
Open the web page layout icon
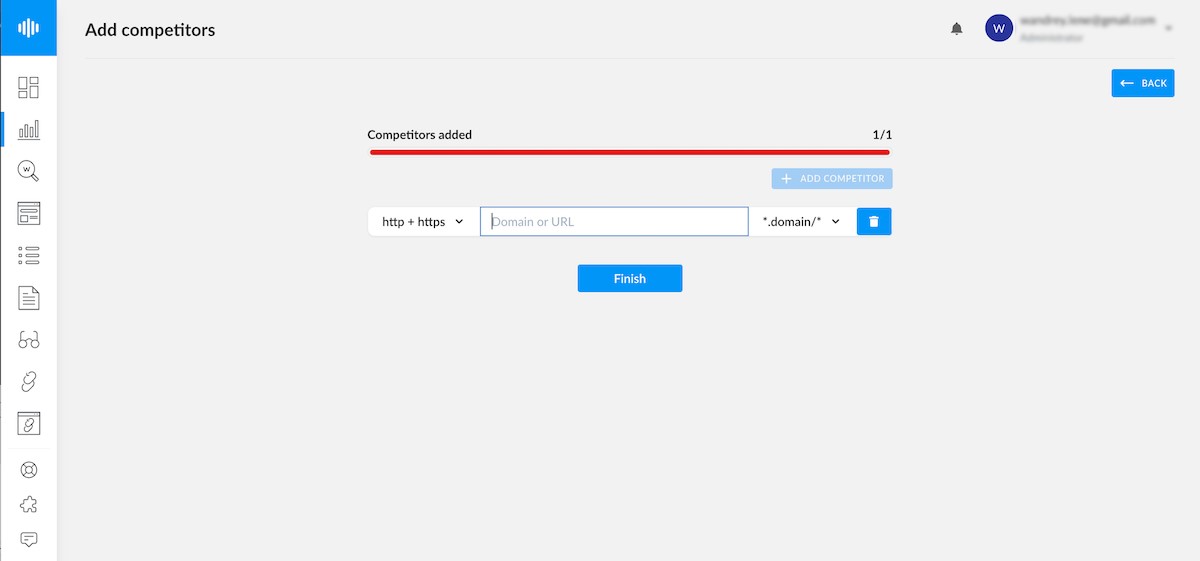click(29, 213)
